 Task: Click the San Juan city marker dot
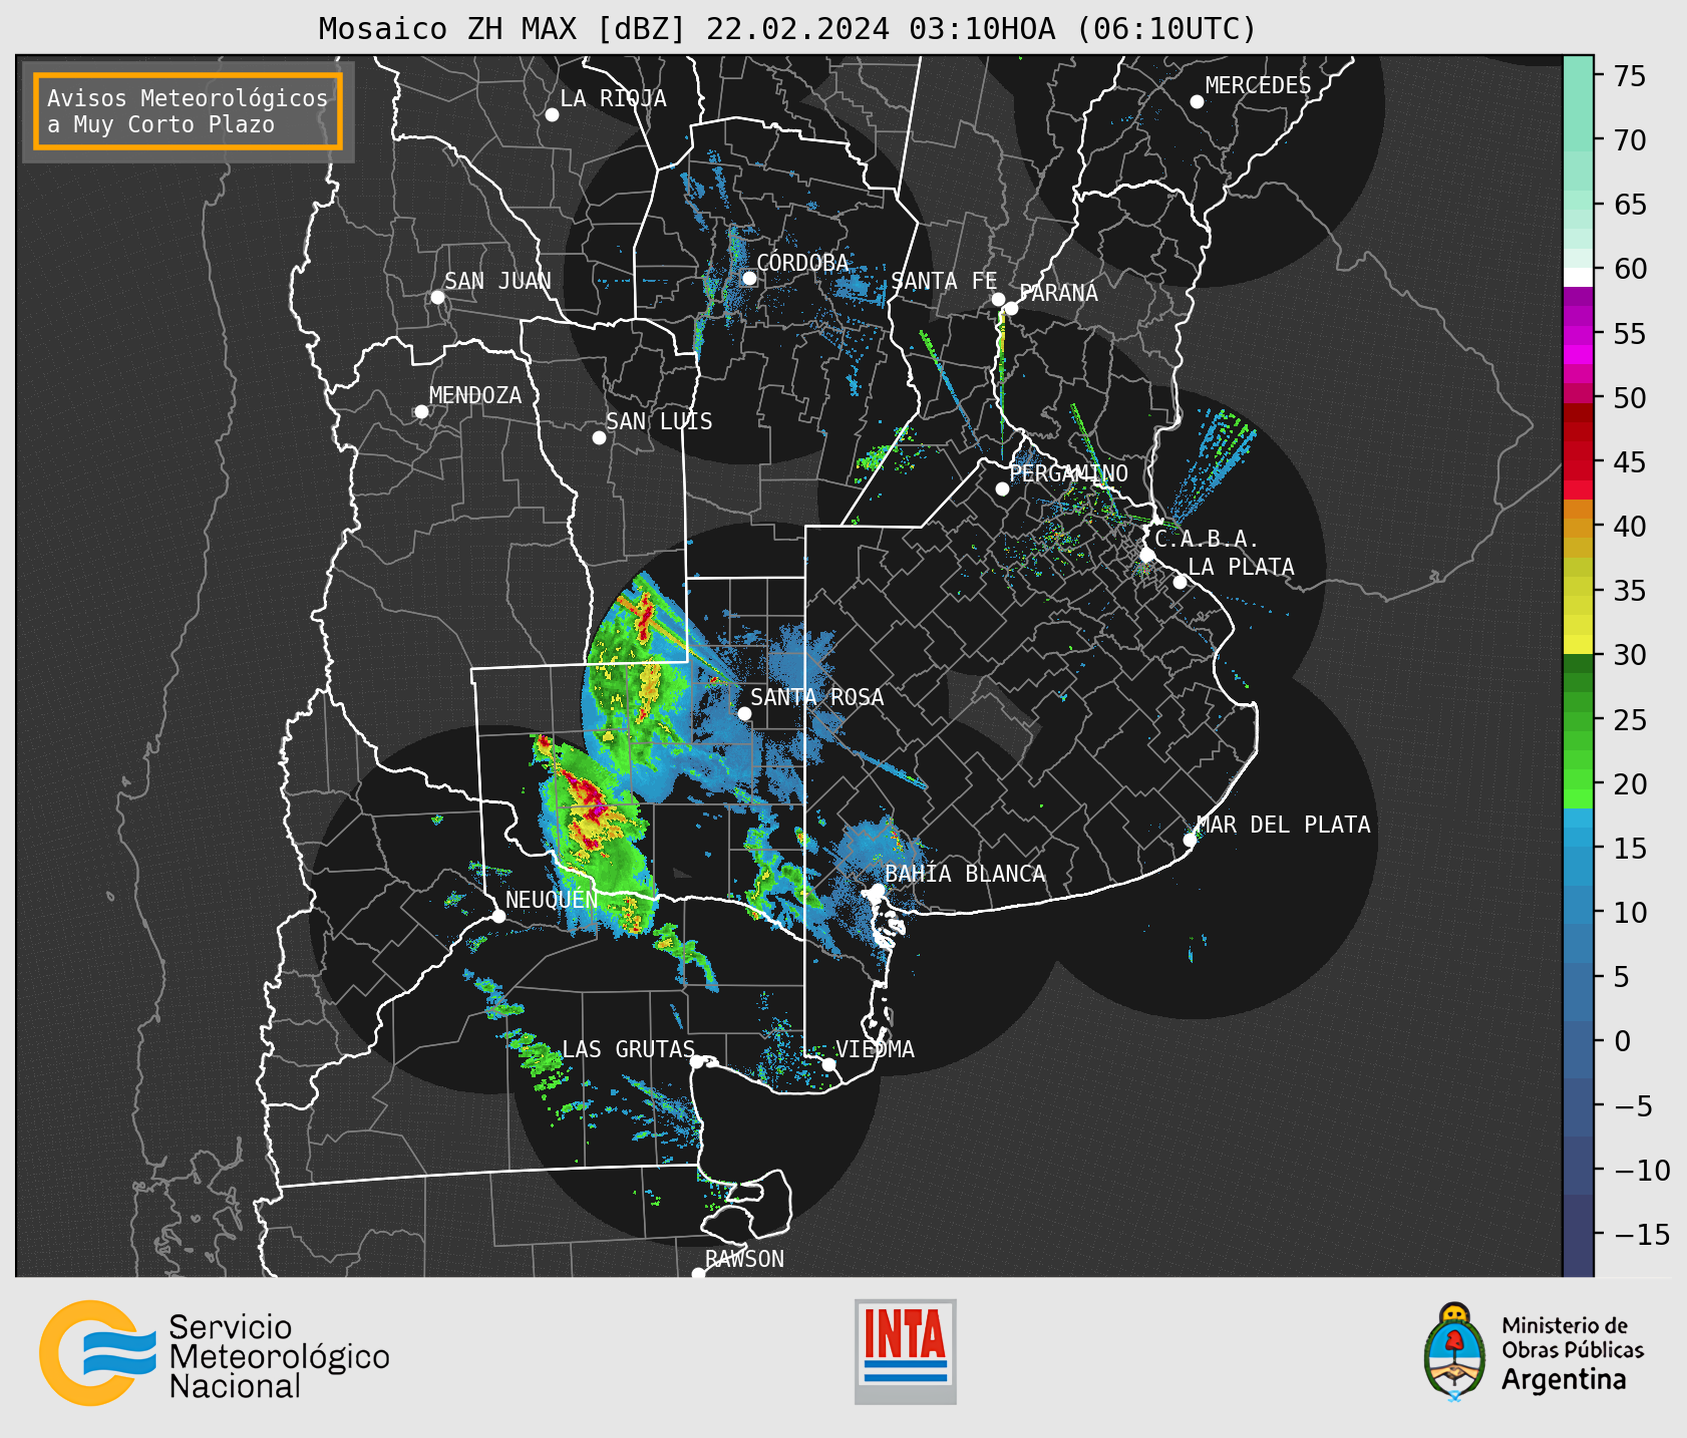coord(437,297)
